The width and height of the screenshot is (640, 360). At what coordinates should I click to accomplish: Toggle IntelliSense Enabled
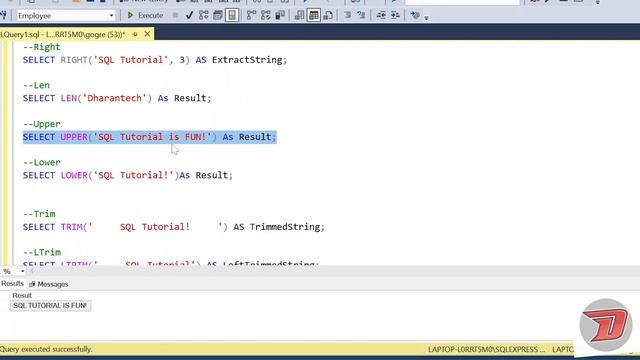point(232,16)
